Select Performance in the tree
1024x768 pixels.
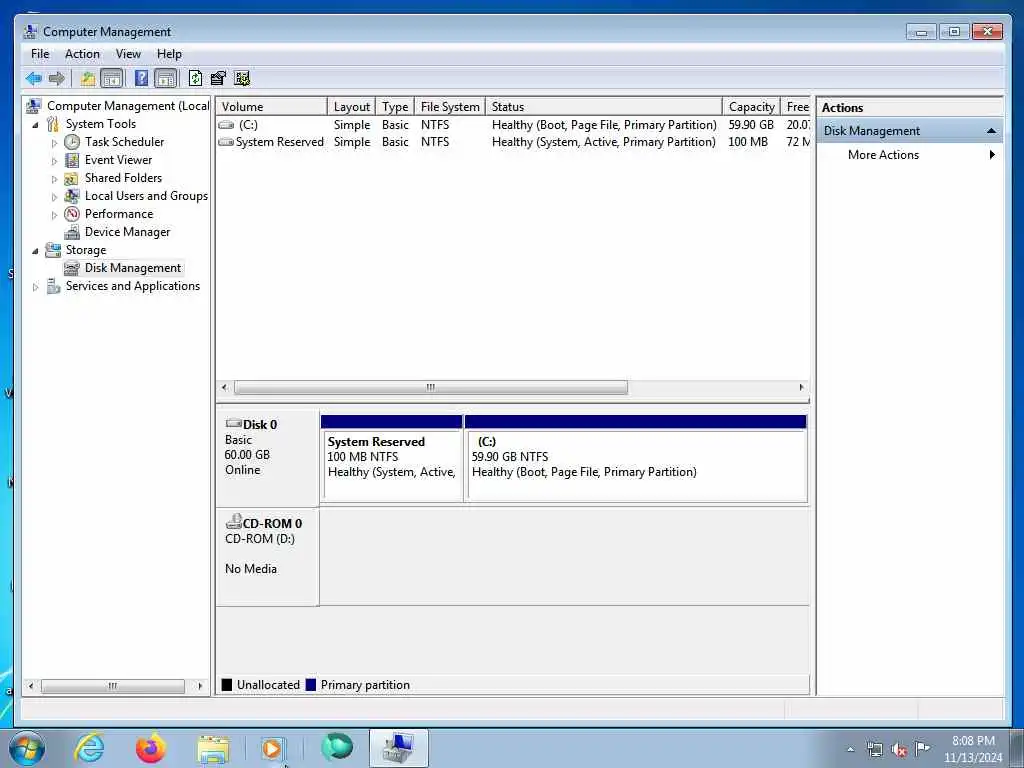click(119, 214)
